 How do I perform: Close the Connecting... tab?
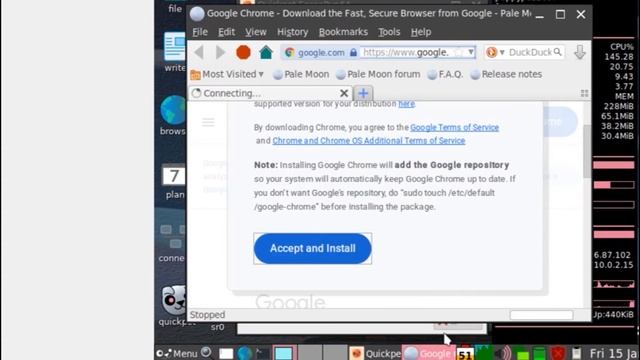coord(344,93)
